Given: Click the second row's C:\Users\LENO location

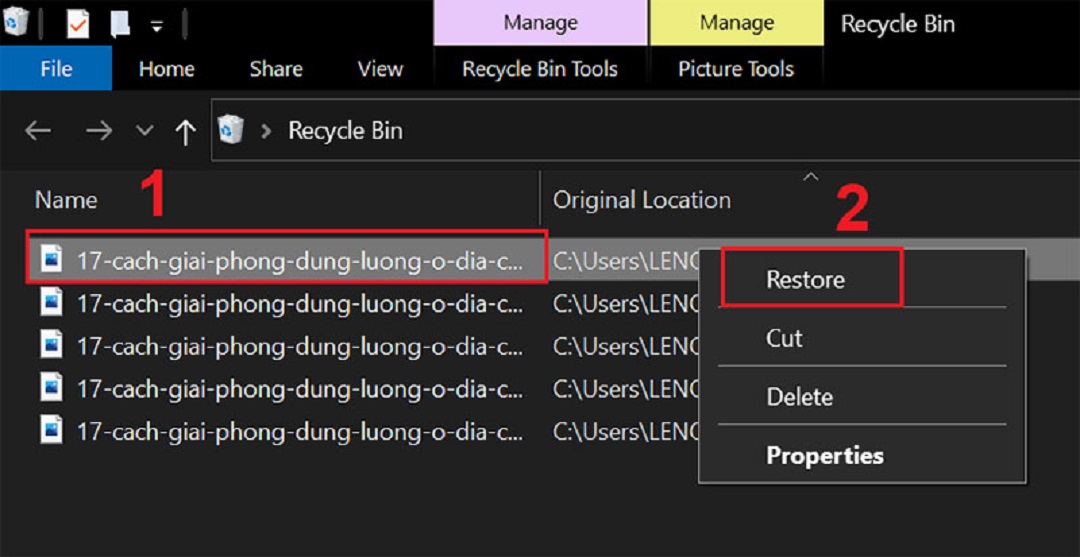Looking at the screenshot, I should [x=625, y=303].
